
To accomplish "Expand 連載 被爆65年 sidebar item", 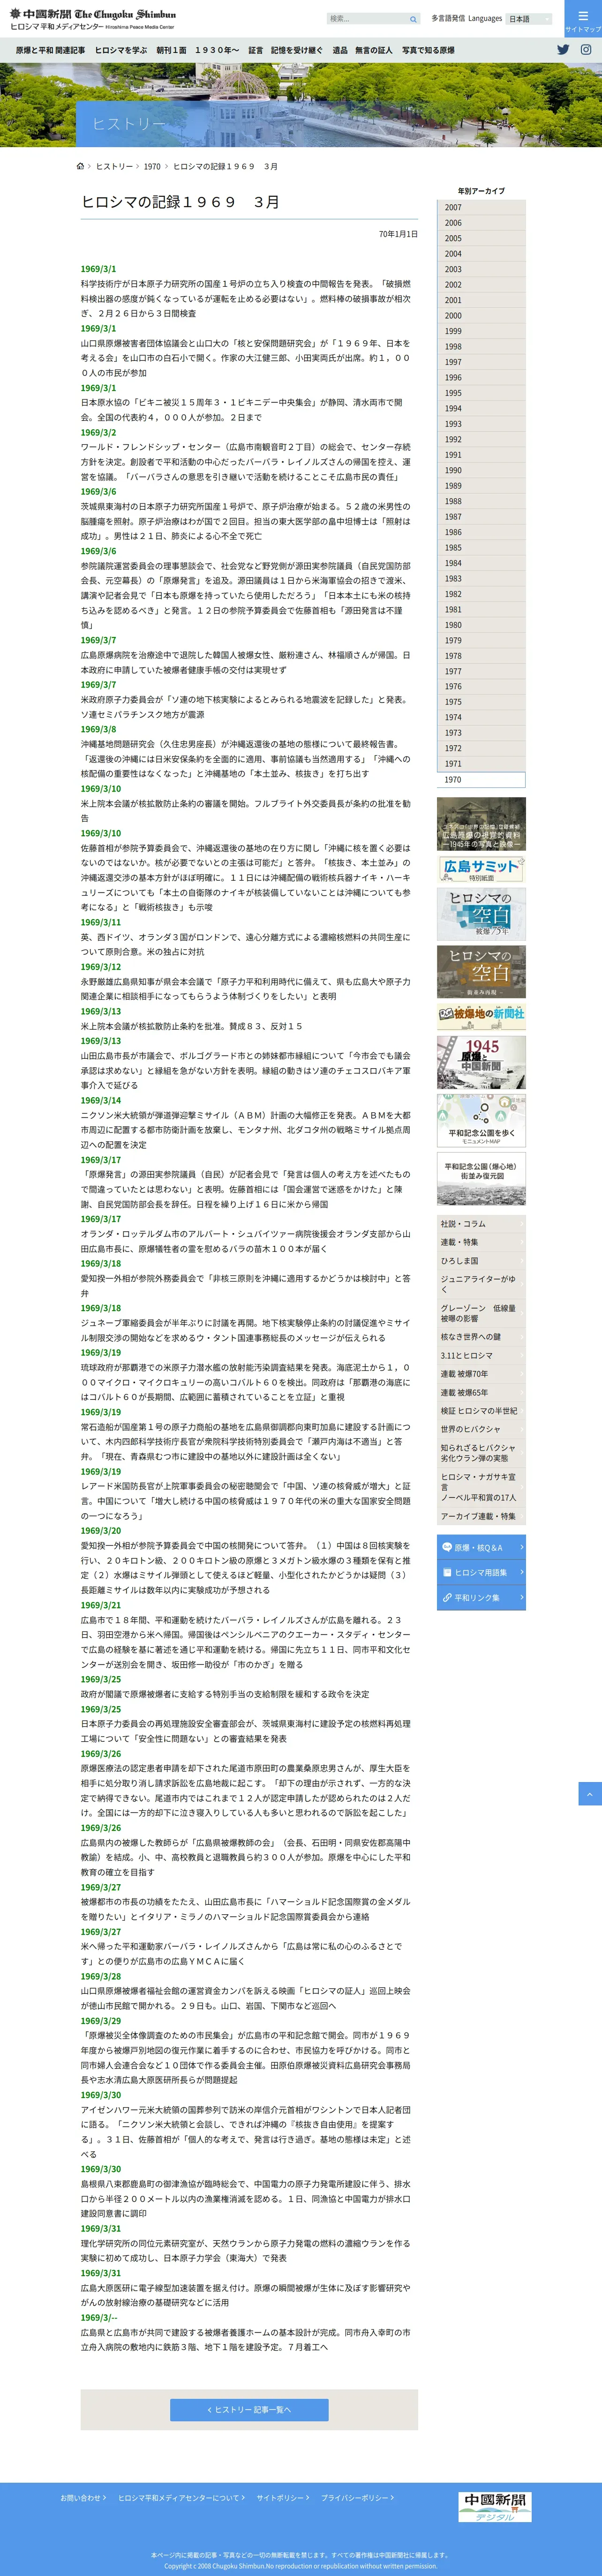I will (x=481, y=1392).
